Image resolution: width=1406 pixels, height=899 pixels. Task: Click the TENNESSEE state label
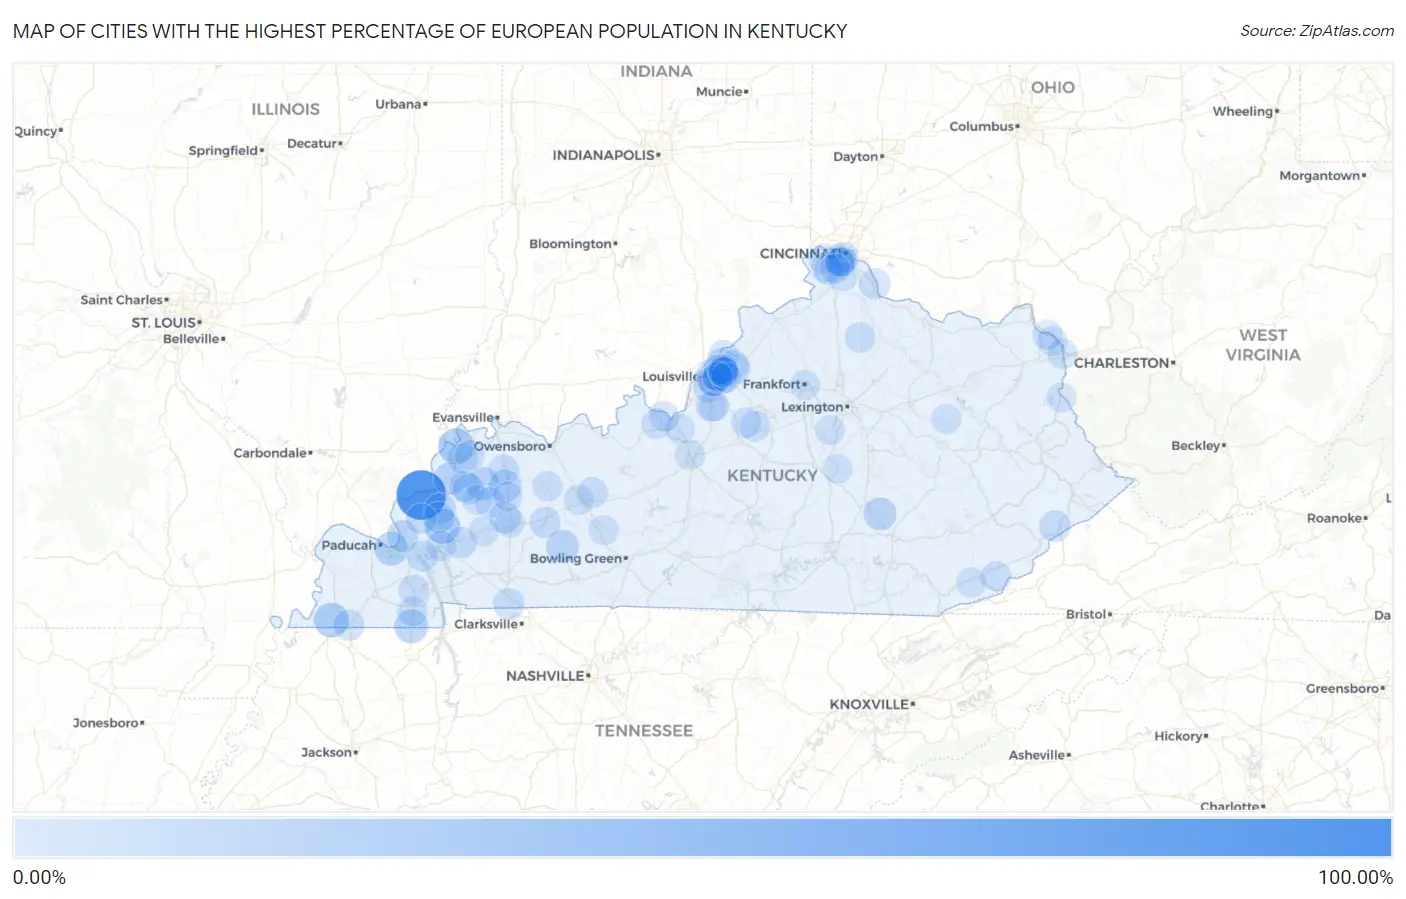tap(644, 731)
